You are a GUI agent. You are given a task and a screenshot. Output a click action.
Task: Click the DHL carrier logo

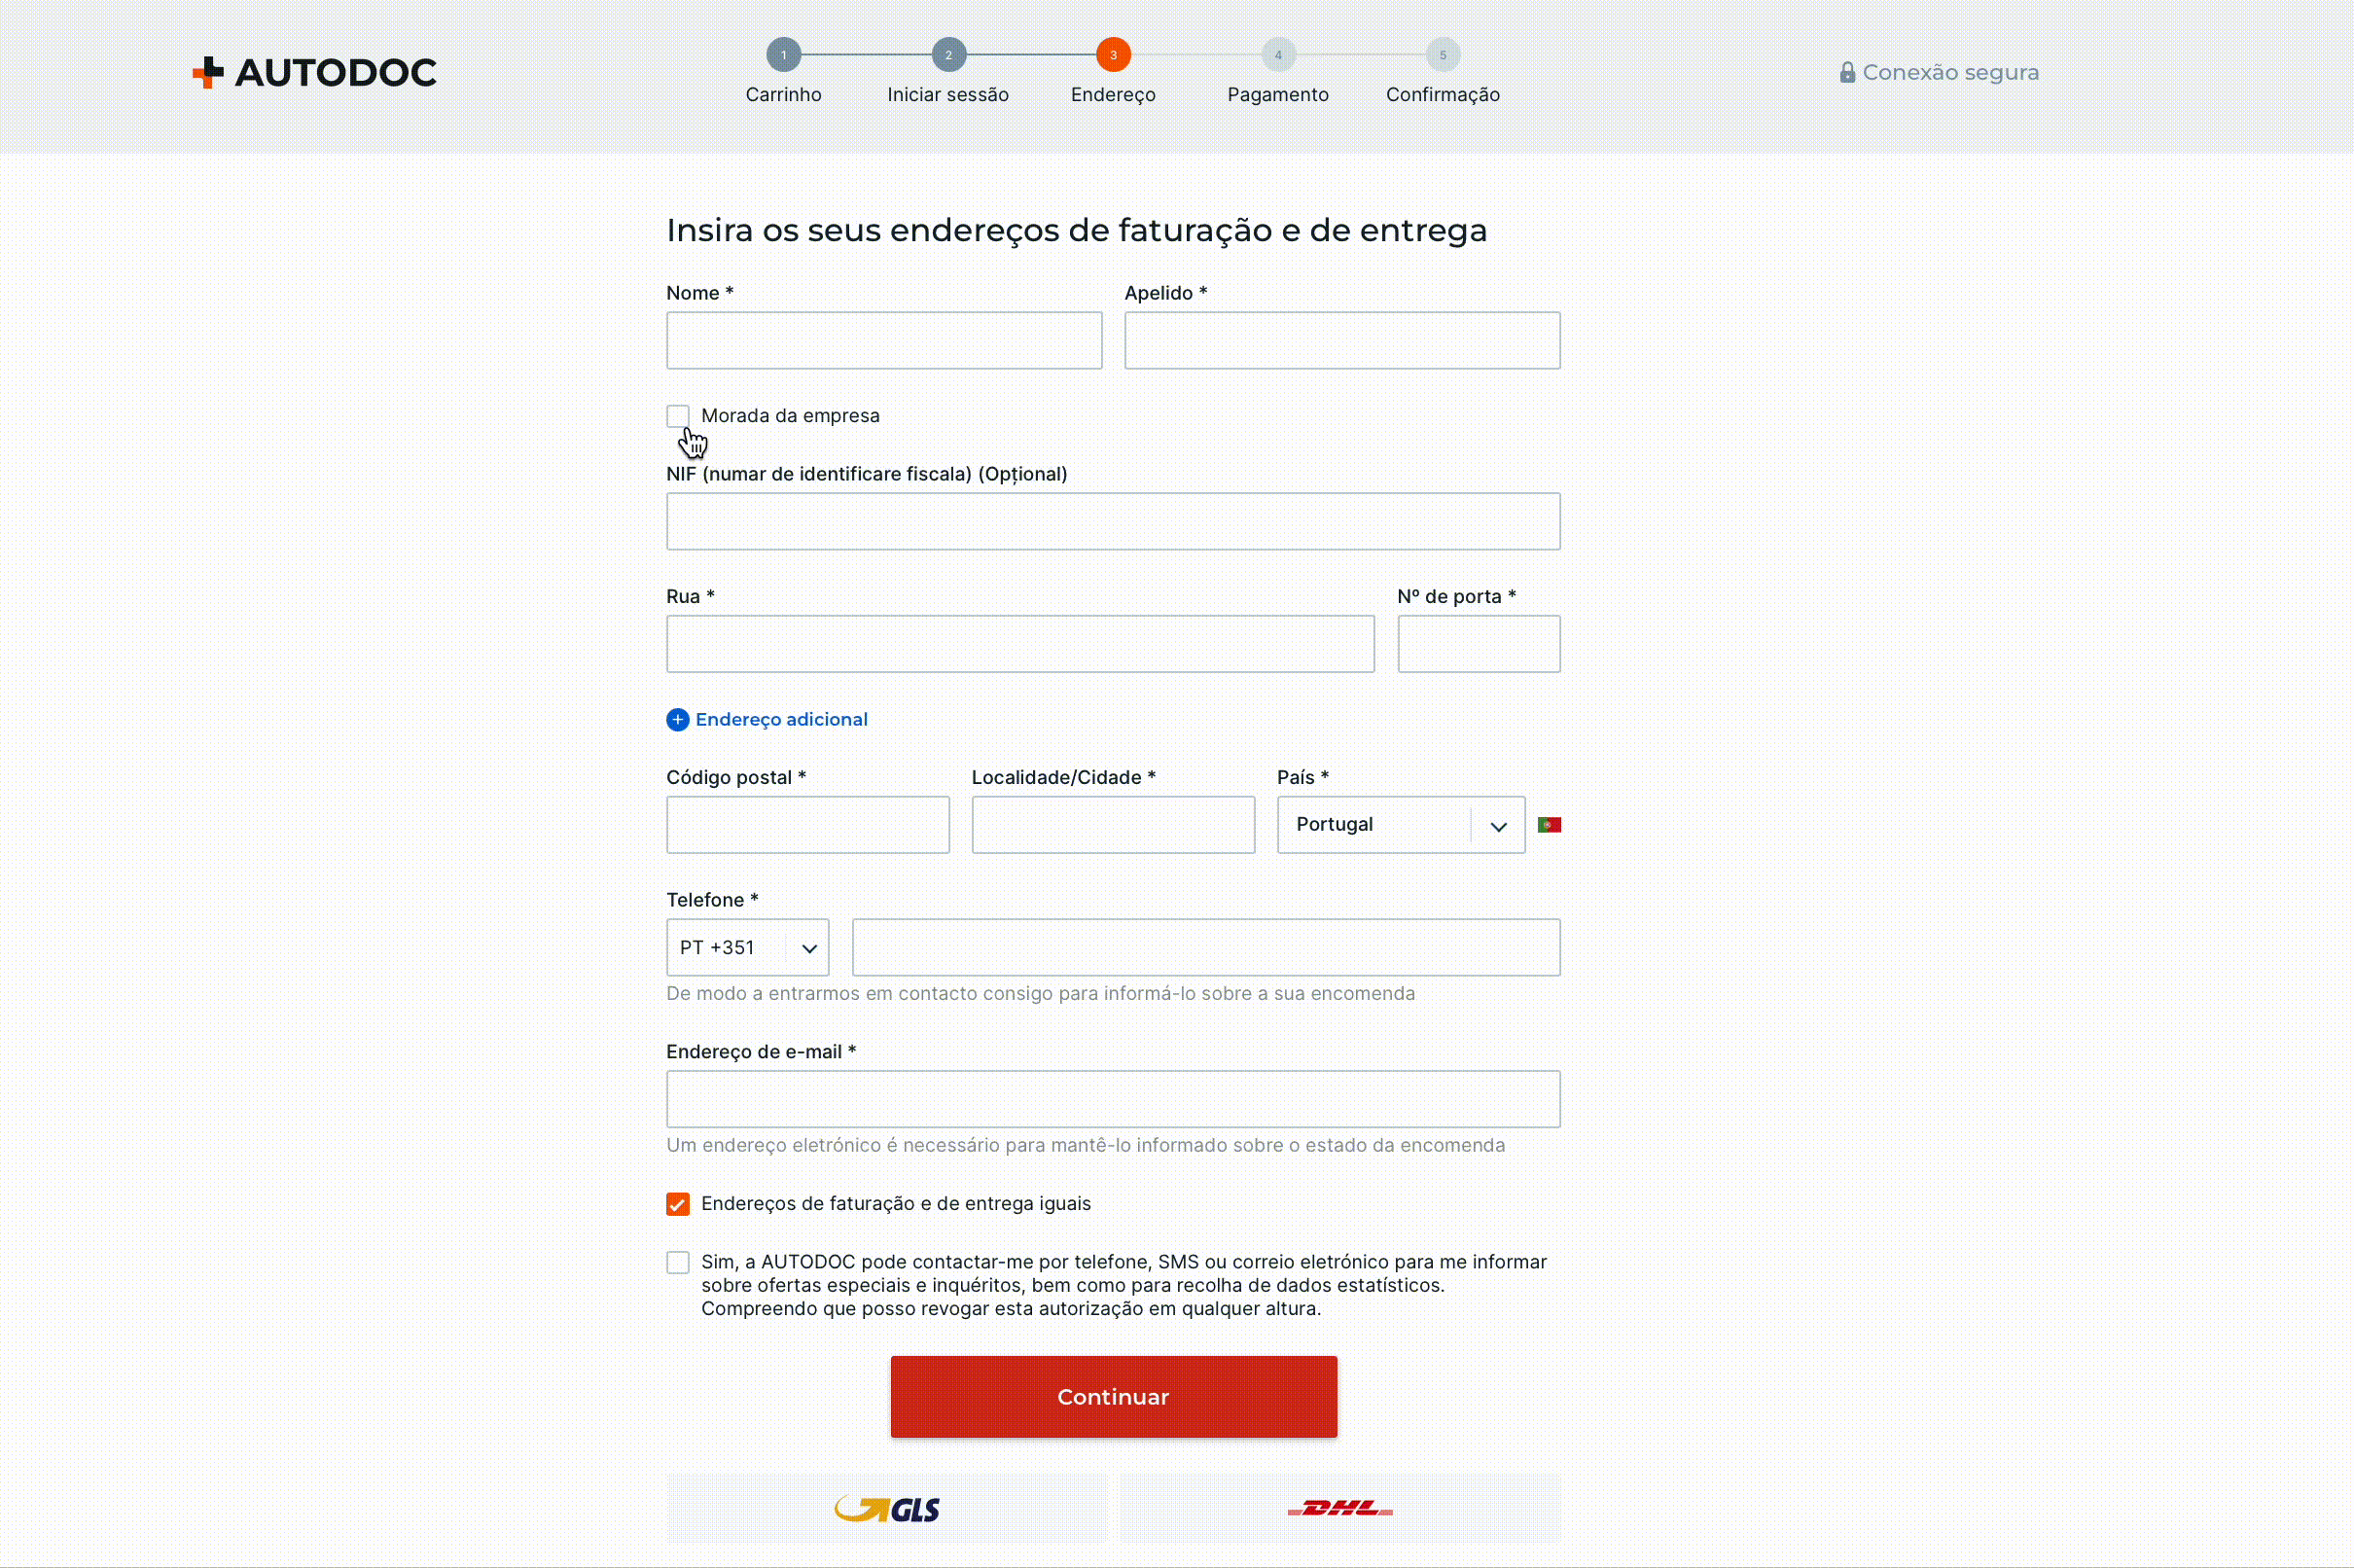click(x=1340, y=1508)
